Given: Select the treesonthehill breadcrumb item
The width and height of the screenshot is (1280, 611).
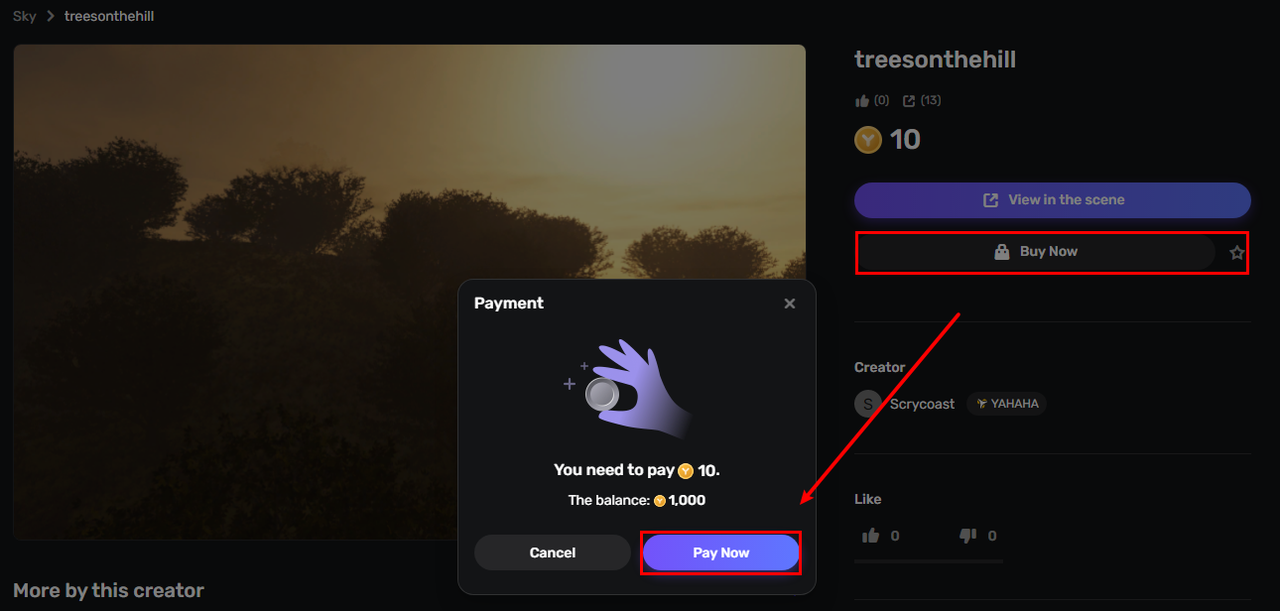Looking at the screenshot, I should click(109, 17).
